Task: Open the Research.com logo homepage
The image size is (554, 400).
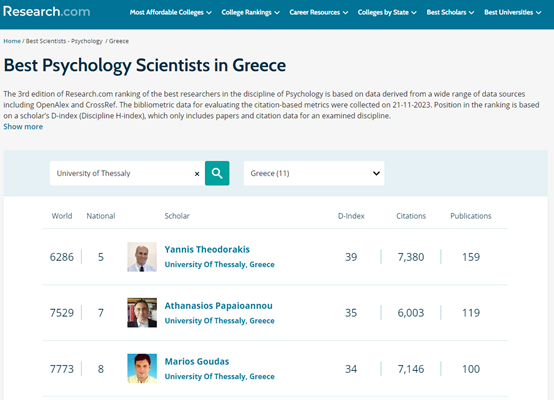Action: tap(47, 12)
